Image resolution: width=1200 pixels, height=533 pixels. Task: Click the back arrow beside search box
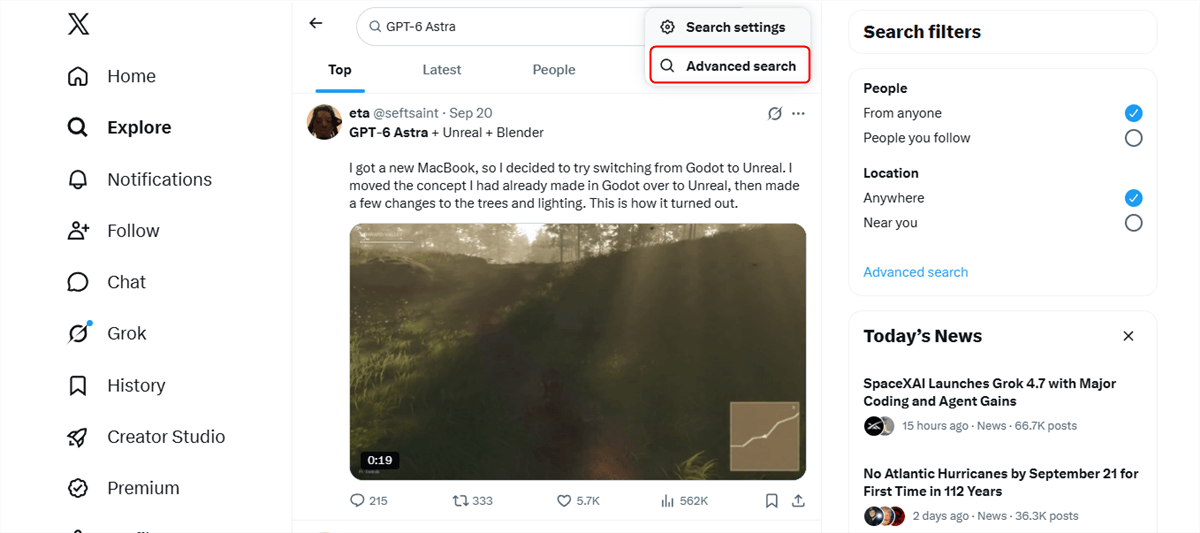316,23
